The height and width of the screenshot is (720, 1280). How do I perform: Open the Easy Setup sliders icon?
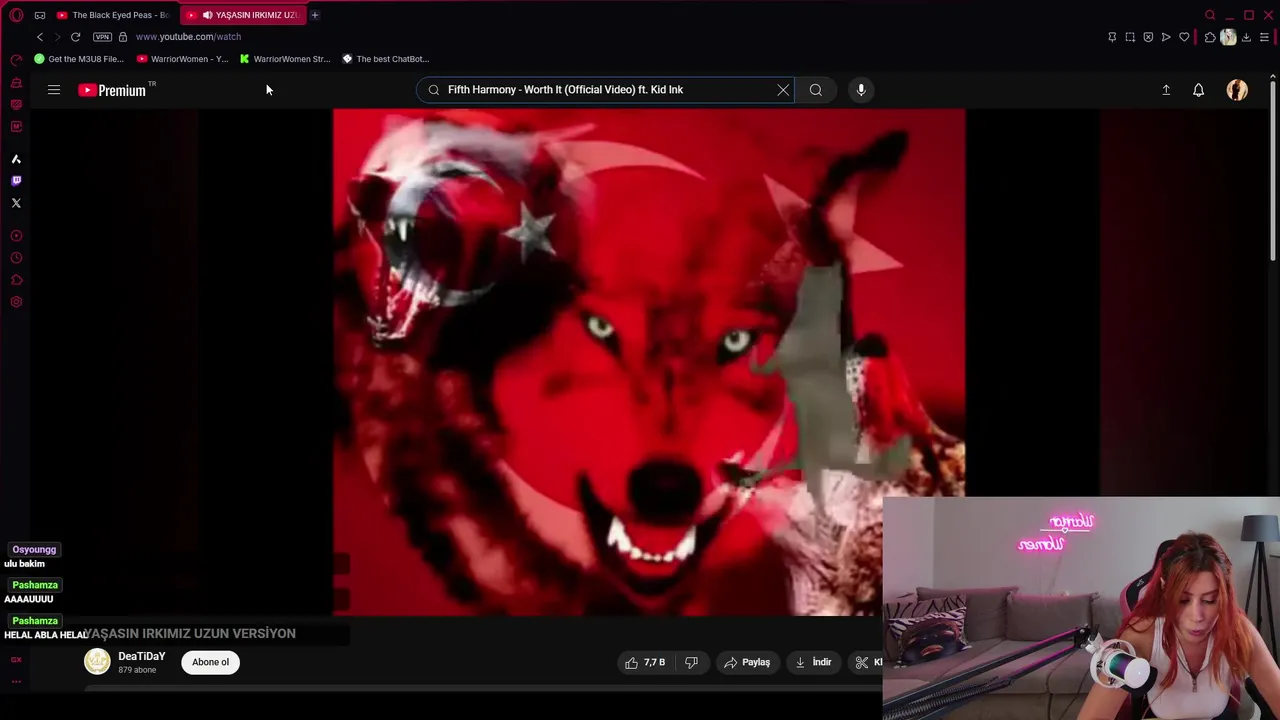1264,37
